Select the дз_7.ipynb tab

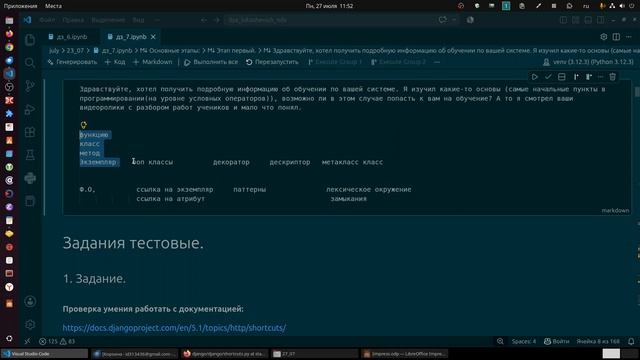click(x=131, y=37)
